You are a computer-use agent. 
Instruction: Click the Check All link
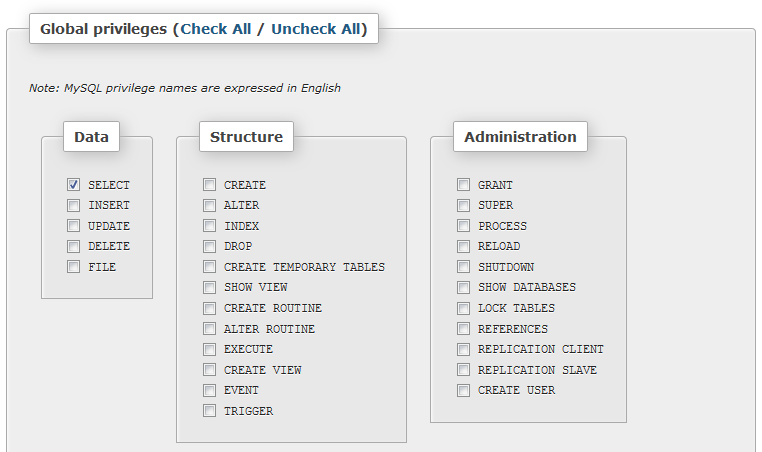pyautogui.click(x=216, y=29)
